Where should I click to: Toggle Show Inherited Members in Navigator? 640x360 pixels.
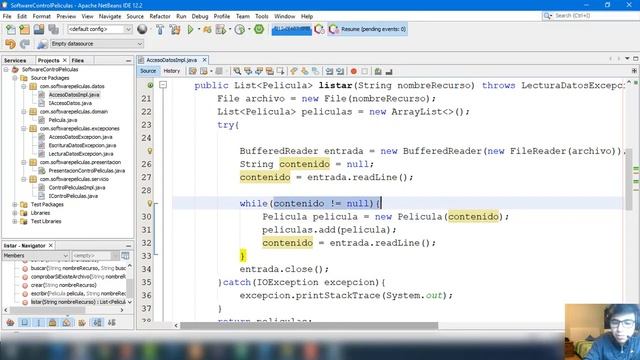coord(10,323)
